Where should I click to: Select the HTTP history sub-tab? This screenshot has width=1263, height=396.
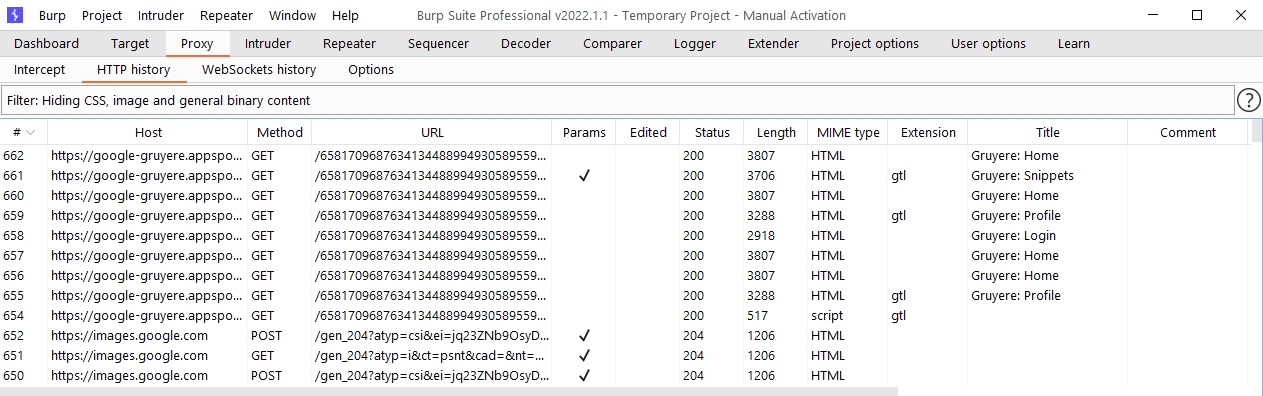pyautogui.click(x=133, y=70)
